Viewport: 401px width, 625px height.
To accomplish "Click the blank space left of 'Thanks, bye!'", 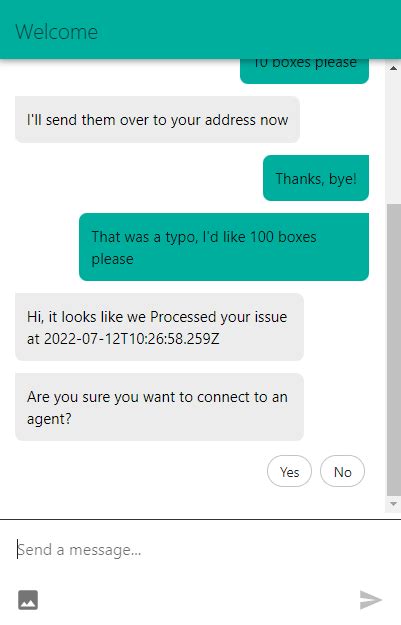I will click(x=138, y=178).
